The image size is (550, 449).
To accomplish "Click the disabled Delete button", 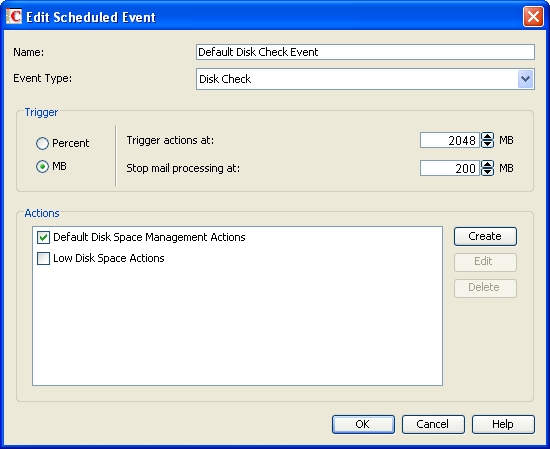I will click(x=485, y=288).
